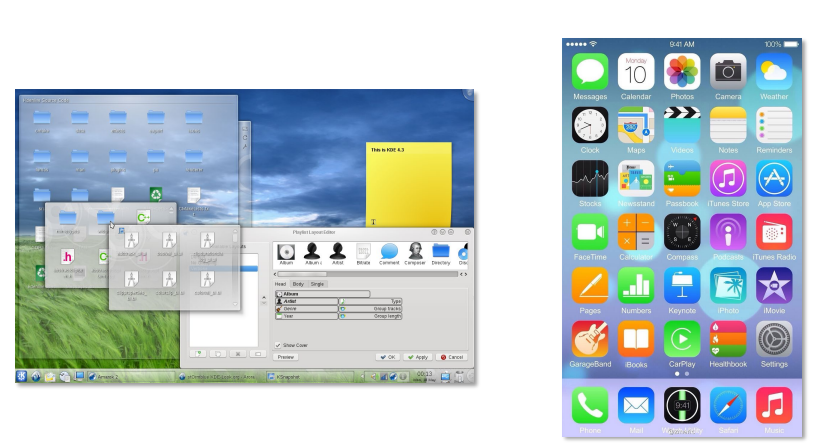Viewport: 838px width, 448px height.
Task: Launch the Reminders app
Action: tap(774, 125)
